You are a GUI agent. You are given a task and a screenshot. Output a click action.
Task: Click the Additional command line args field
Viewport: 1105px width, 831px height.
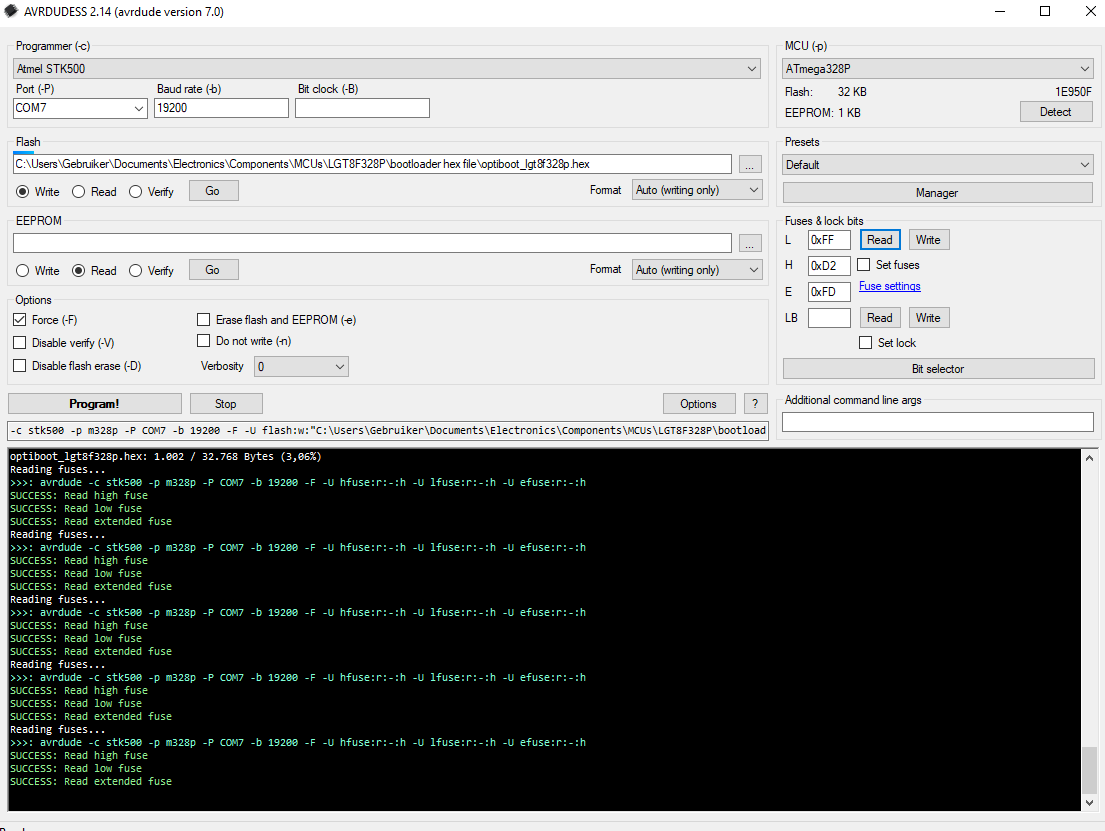pyautogui.click(x=937, y=421)
